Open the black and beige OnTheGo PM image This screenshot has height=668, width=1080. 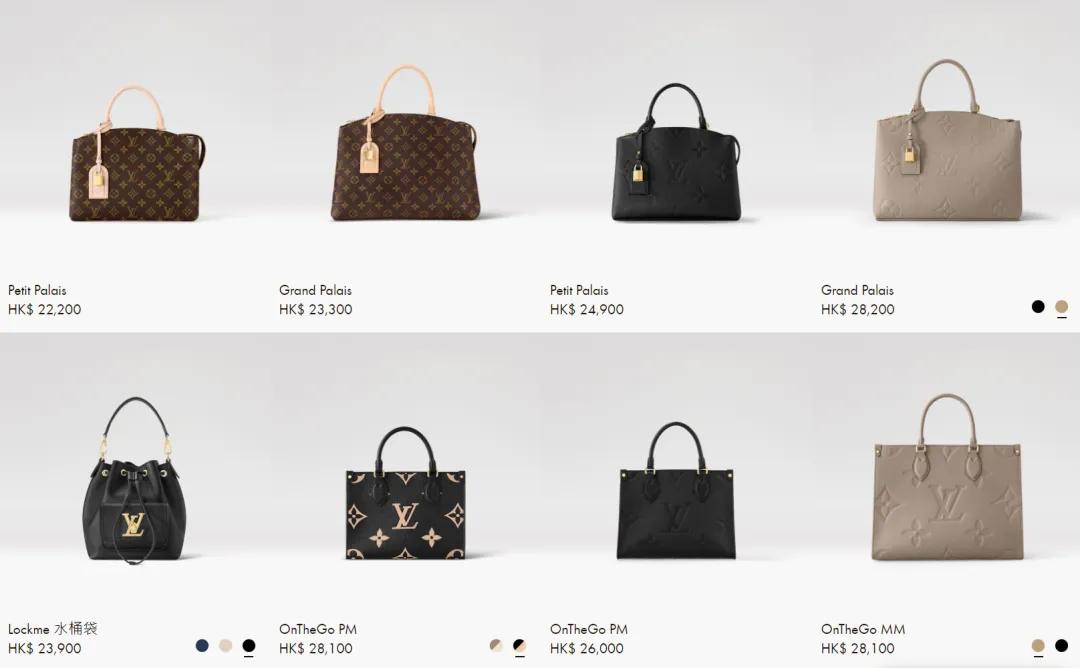point(406,493)
